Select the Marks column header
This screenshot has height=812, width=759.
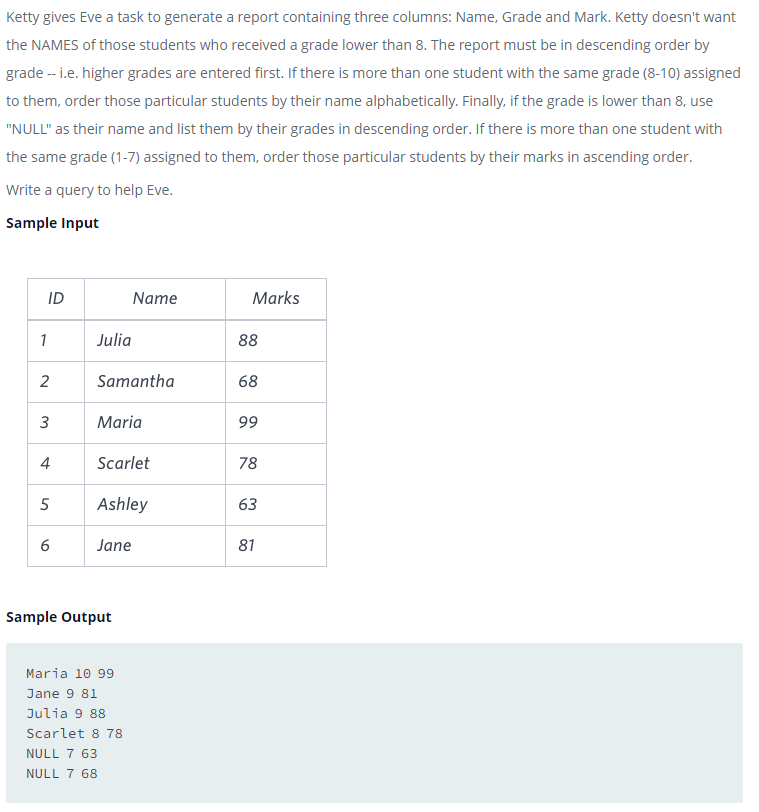point(276,299)
